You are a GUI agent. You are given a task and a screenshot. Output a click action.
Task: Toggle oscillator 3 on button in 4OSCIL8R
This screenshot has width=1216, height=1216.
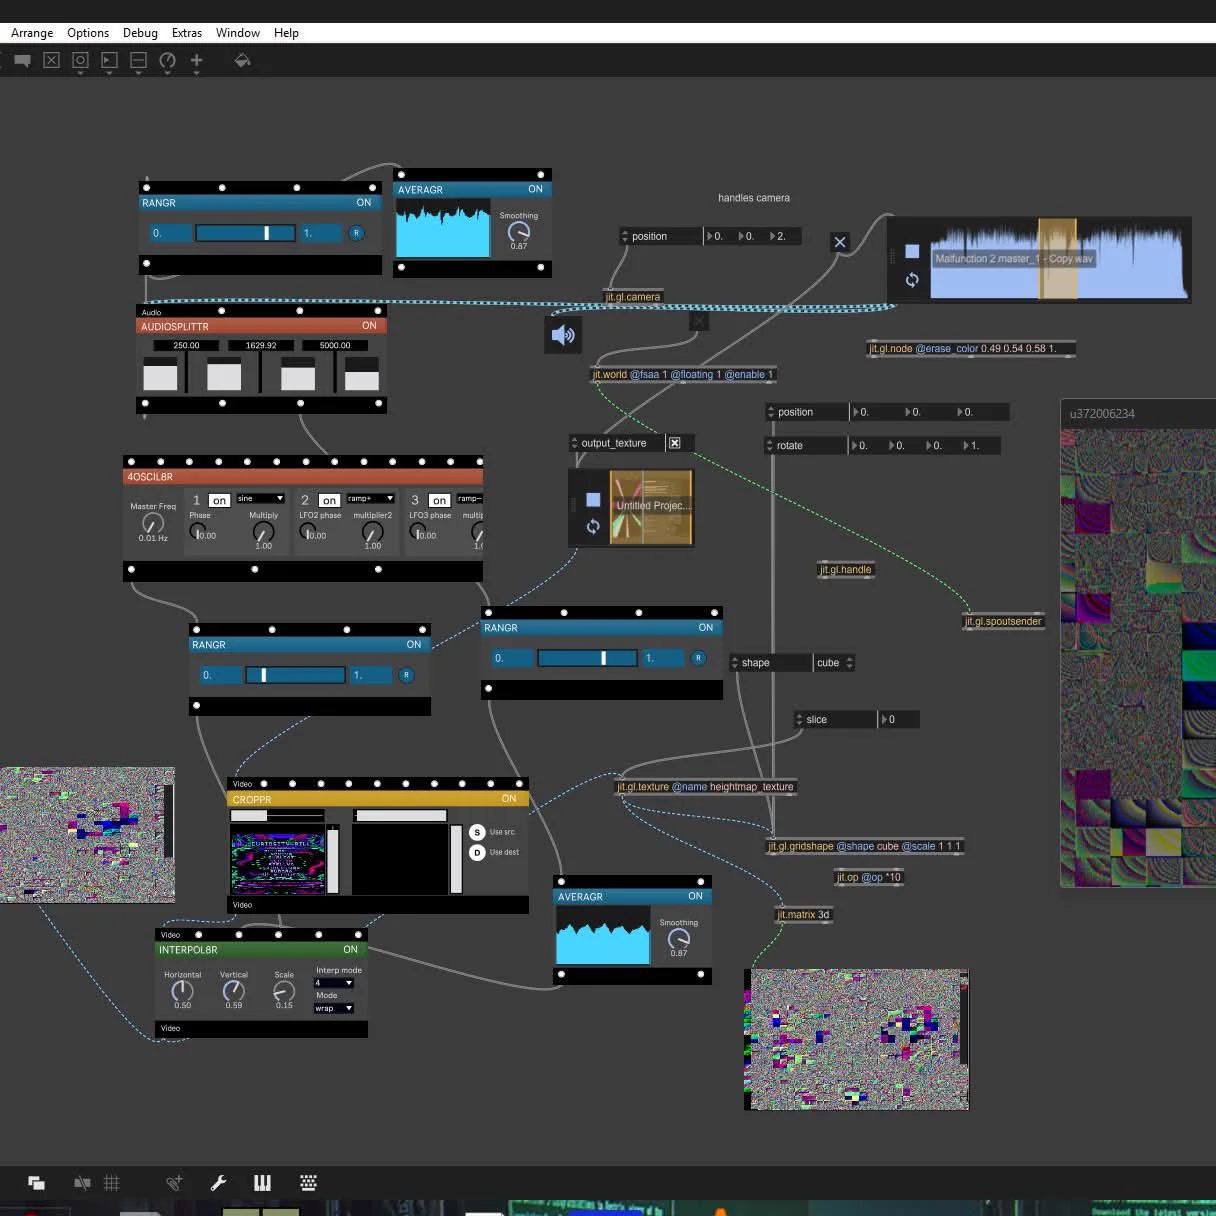[x=439, y=500]
